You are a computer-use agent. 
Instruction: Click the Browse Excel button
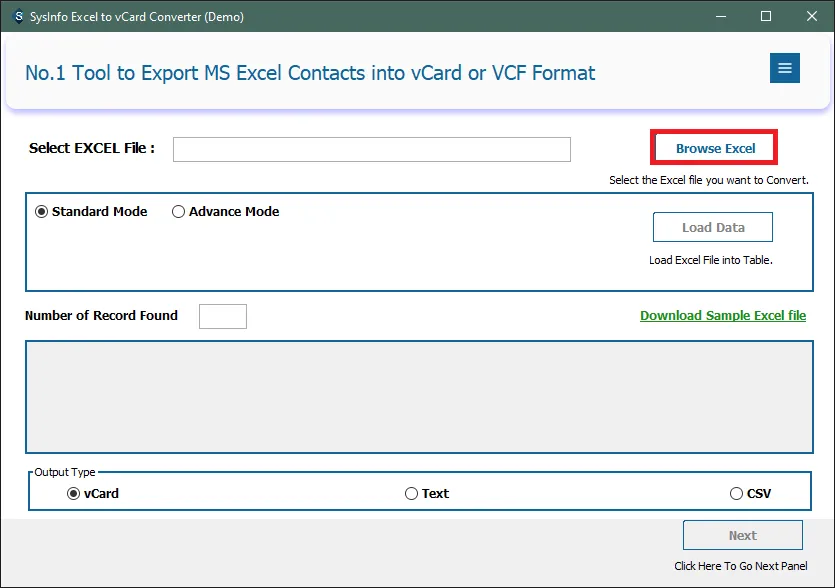tap(714, 148)
